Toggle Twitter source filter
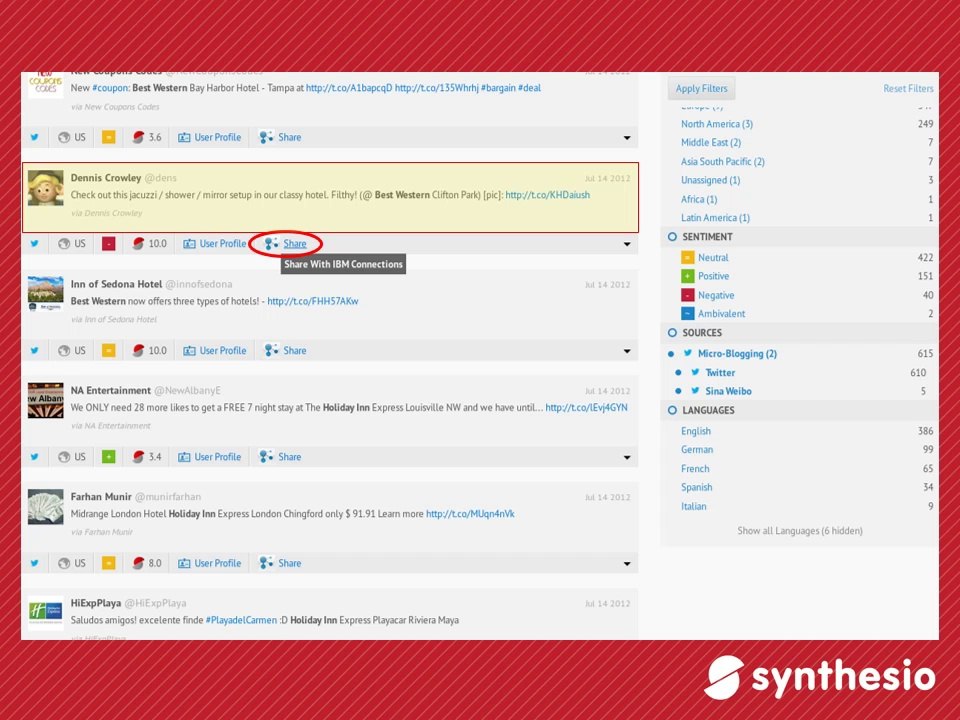960x720 pixels. pos(720,372)
